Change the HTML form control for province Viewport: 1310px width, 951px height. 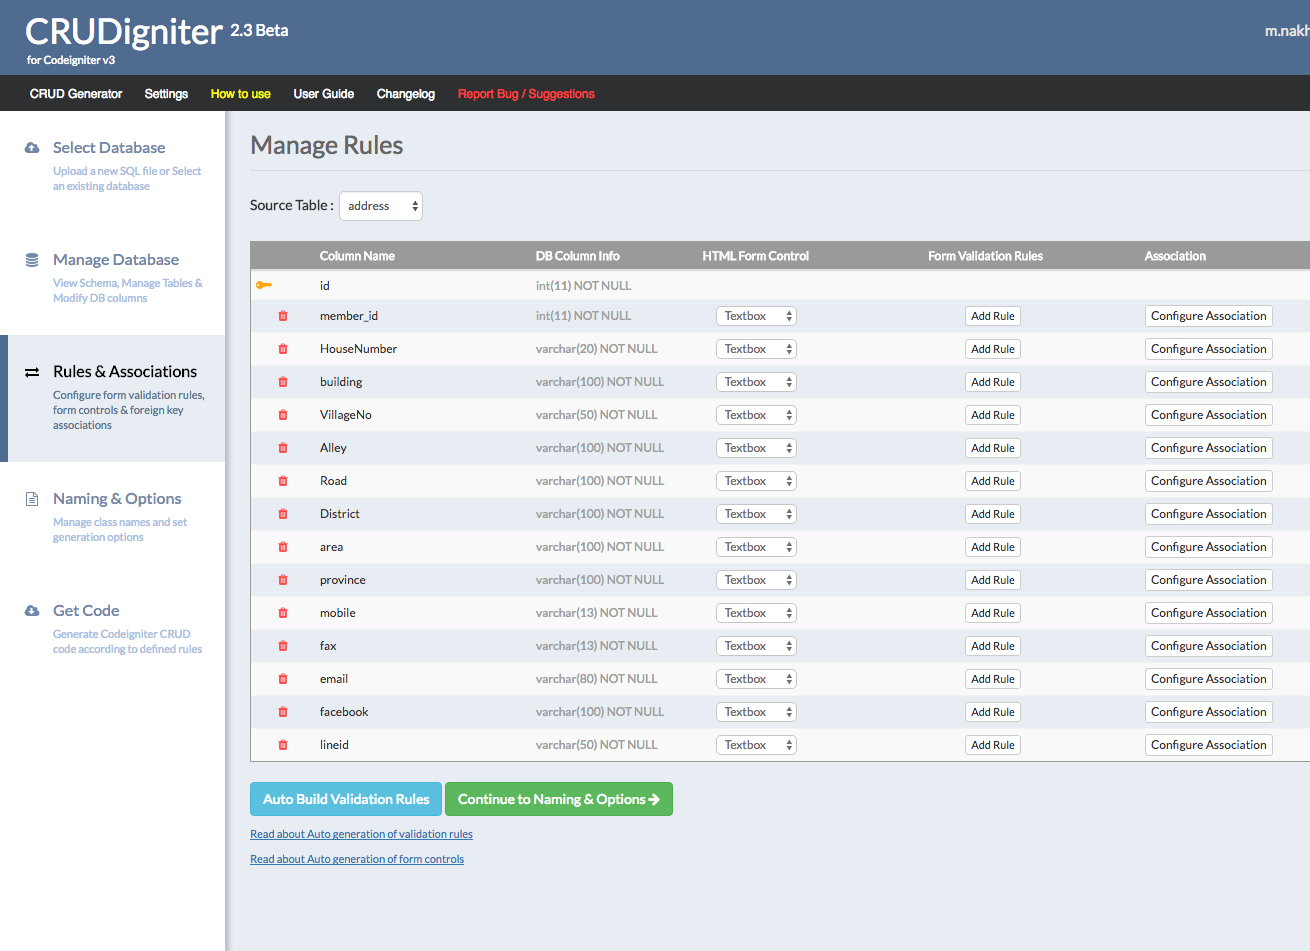[x=756, y=580]
